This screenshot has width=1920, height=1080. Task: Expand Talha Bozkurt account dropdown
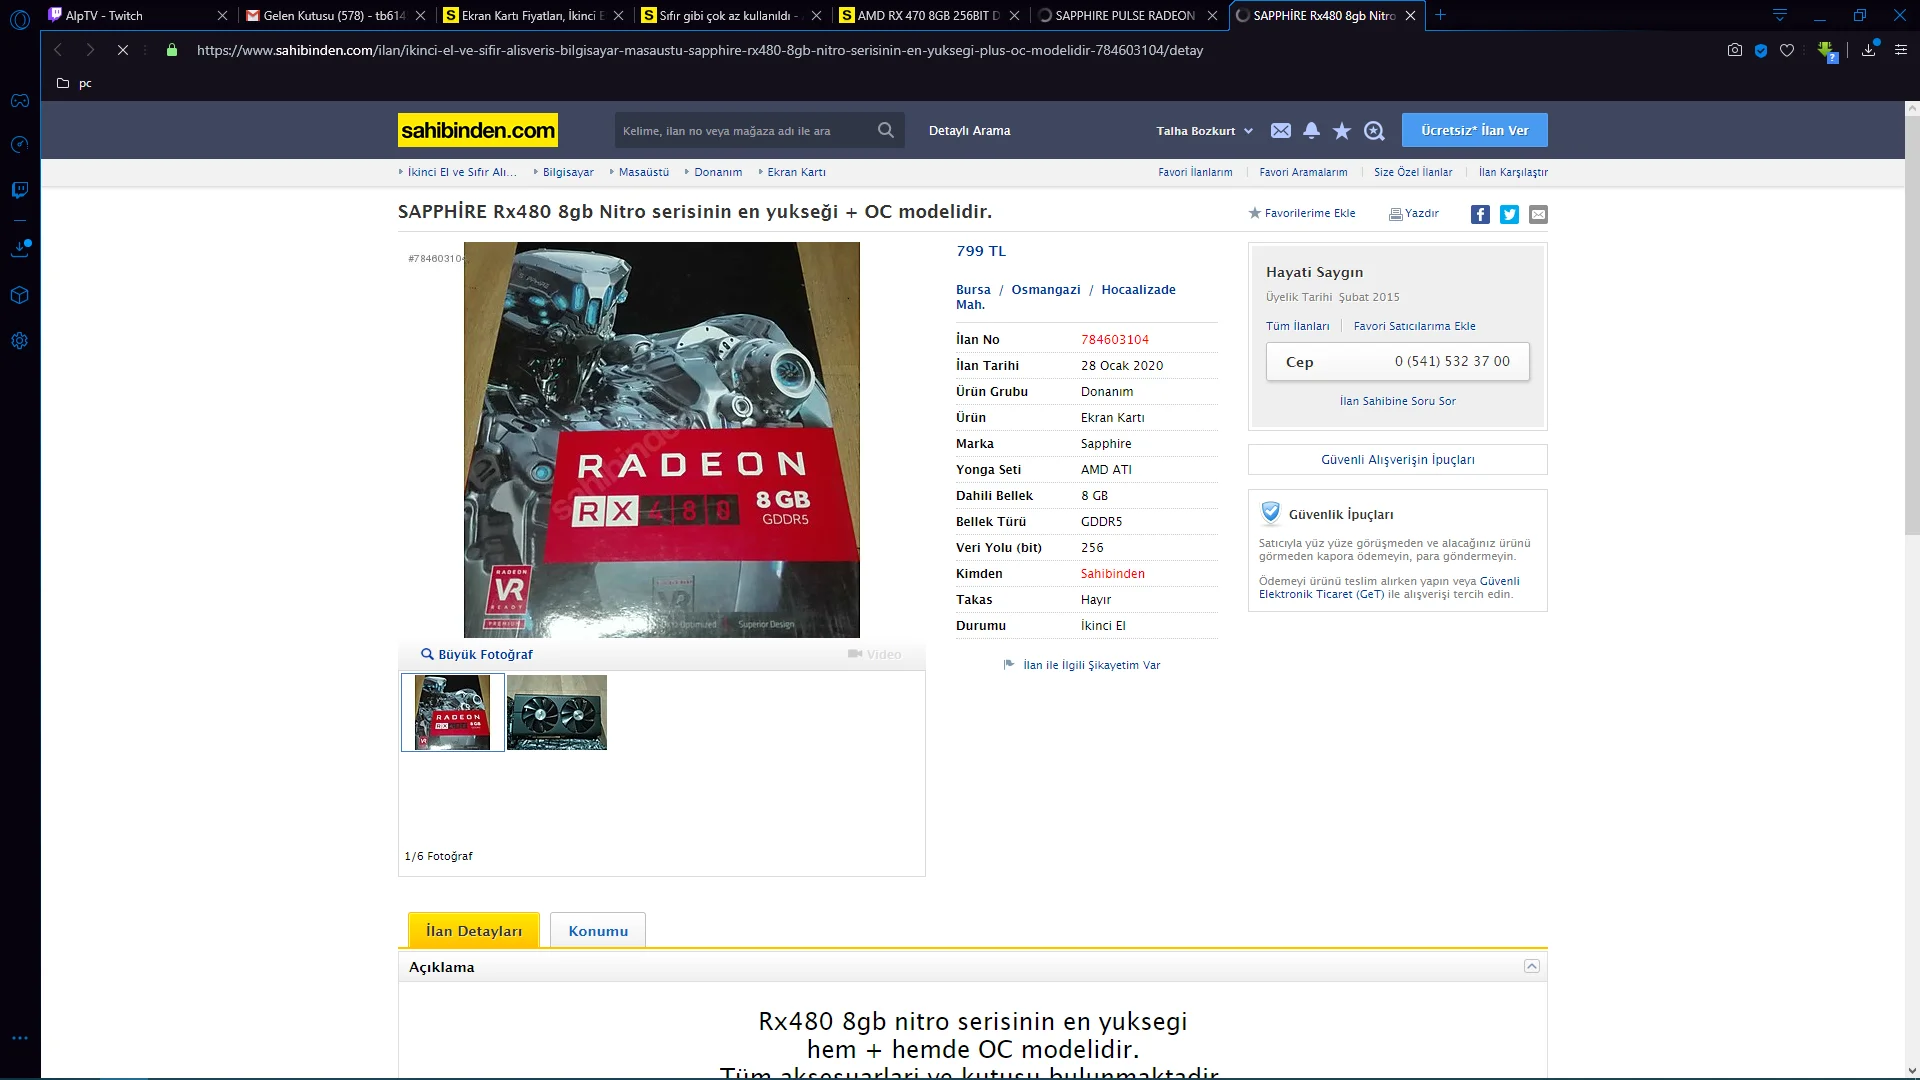(1204, 131)
